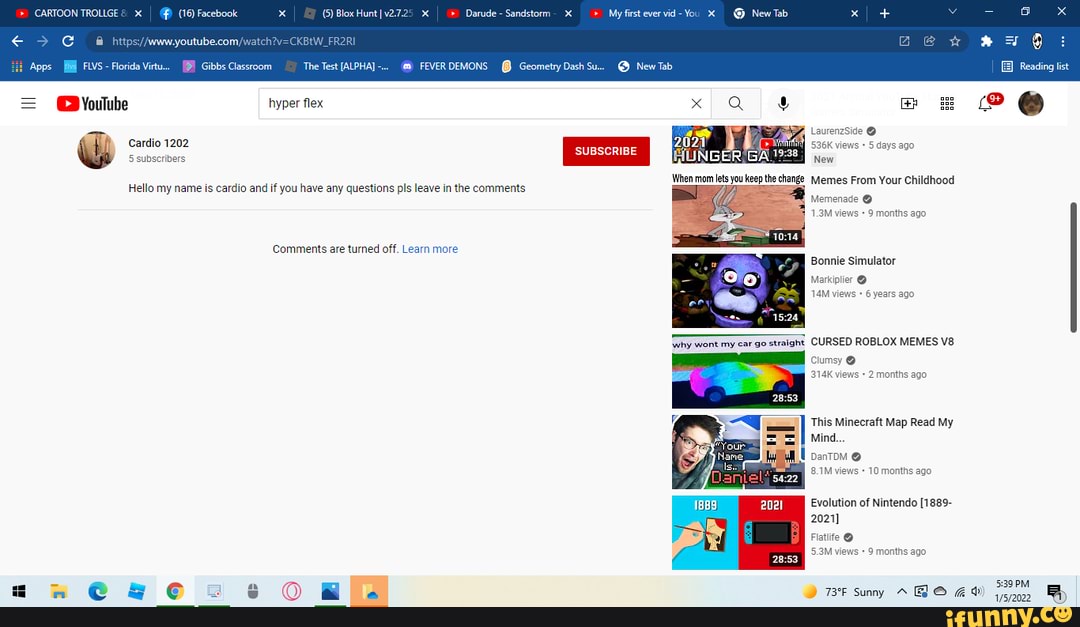
Task: Clear the search box with the X icon
Action: coord(696,104)
